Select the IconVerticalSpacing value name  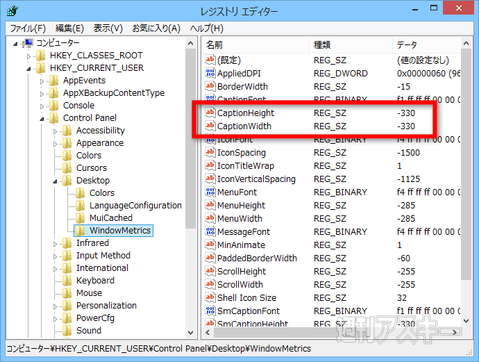(x=256, y=179)
